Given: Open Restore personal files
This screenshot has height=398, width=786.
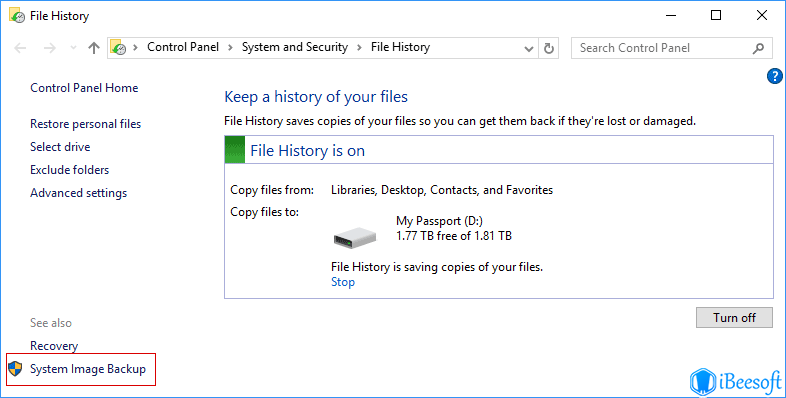Looking at the screenshot, I should pyautogui.click(x=86, y=124).
